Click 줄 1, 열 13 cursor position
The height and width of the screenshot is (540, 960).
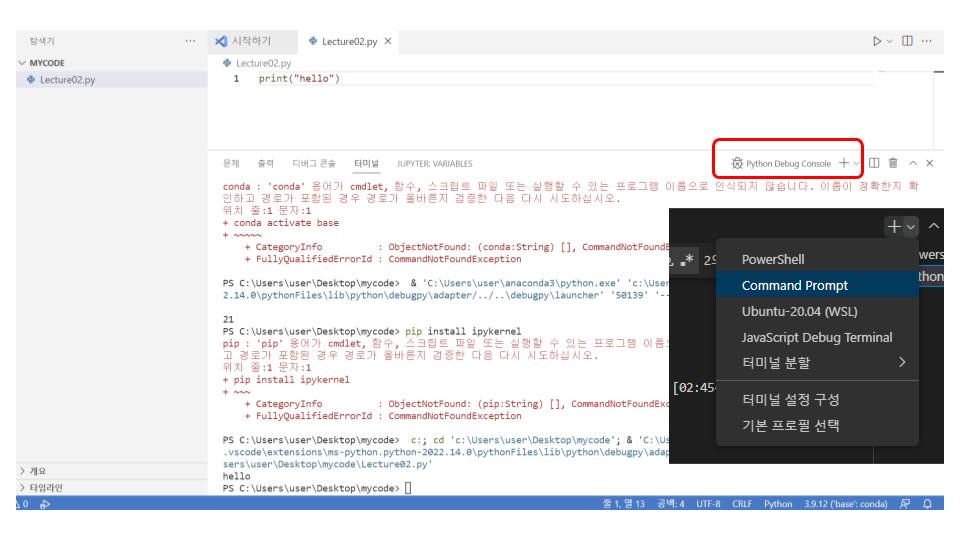point(623,504)
